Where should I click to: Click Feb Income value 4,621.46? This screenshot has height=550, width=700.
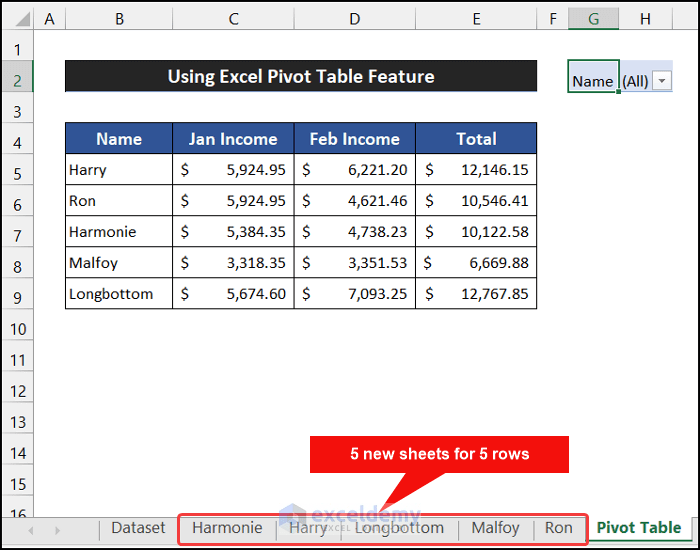click(x=355, y=200)
